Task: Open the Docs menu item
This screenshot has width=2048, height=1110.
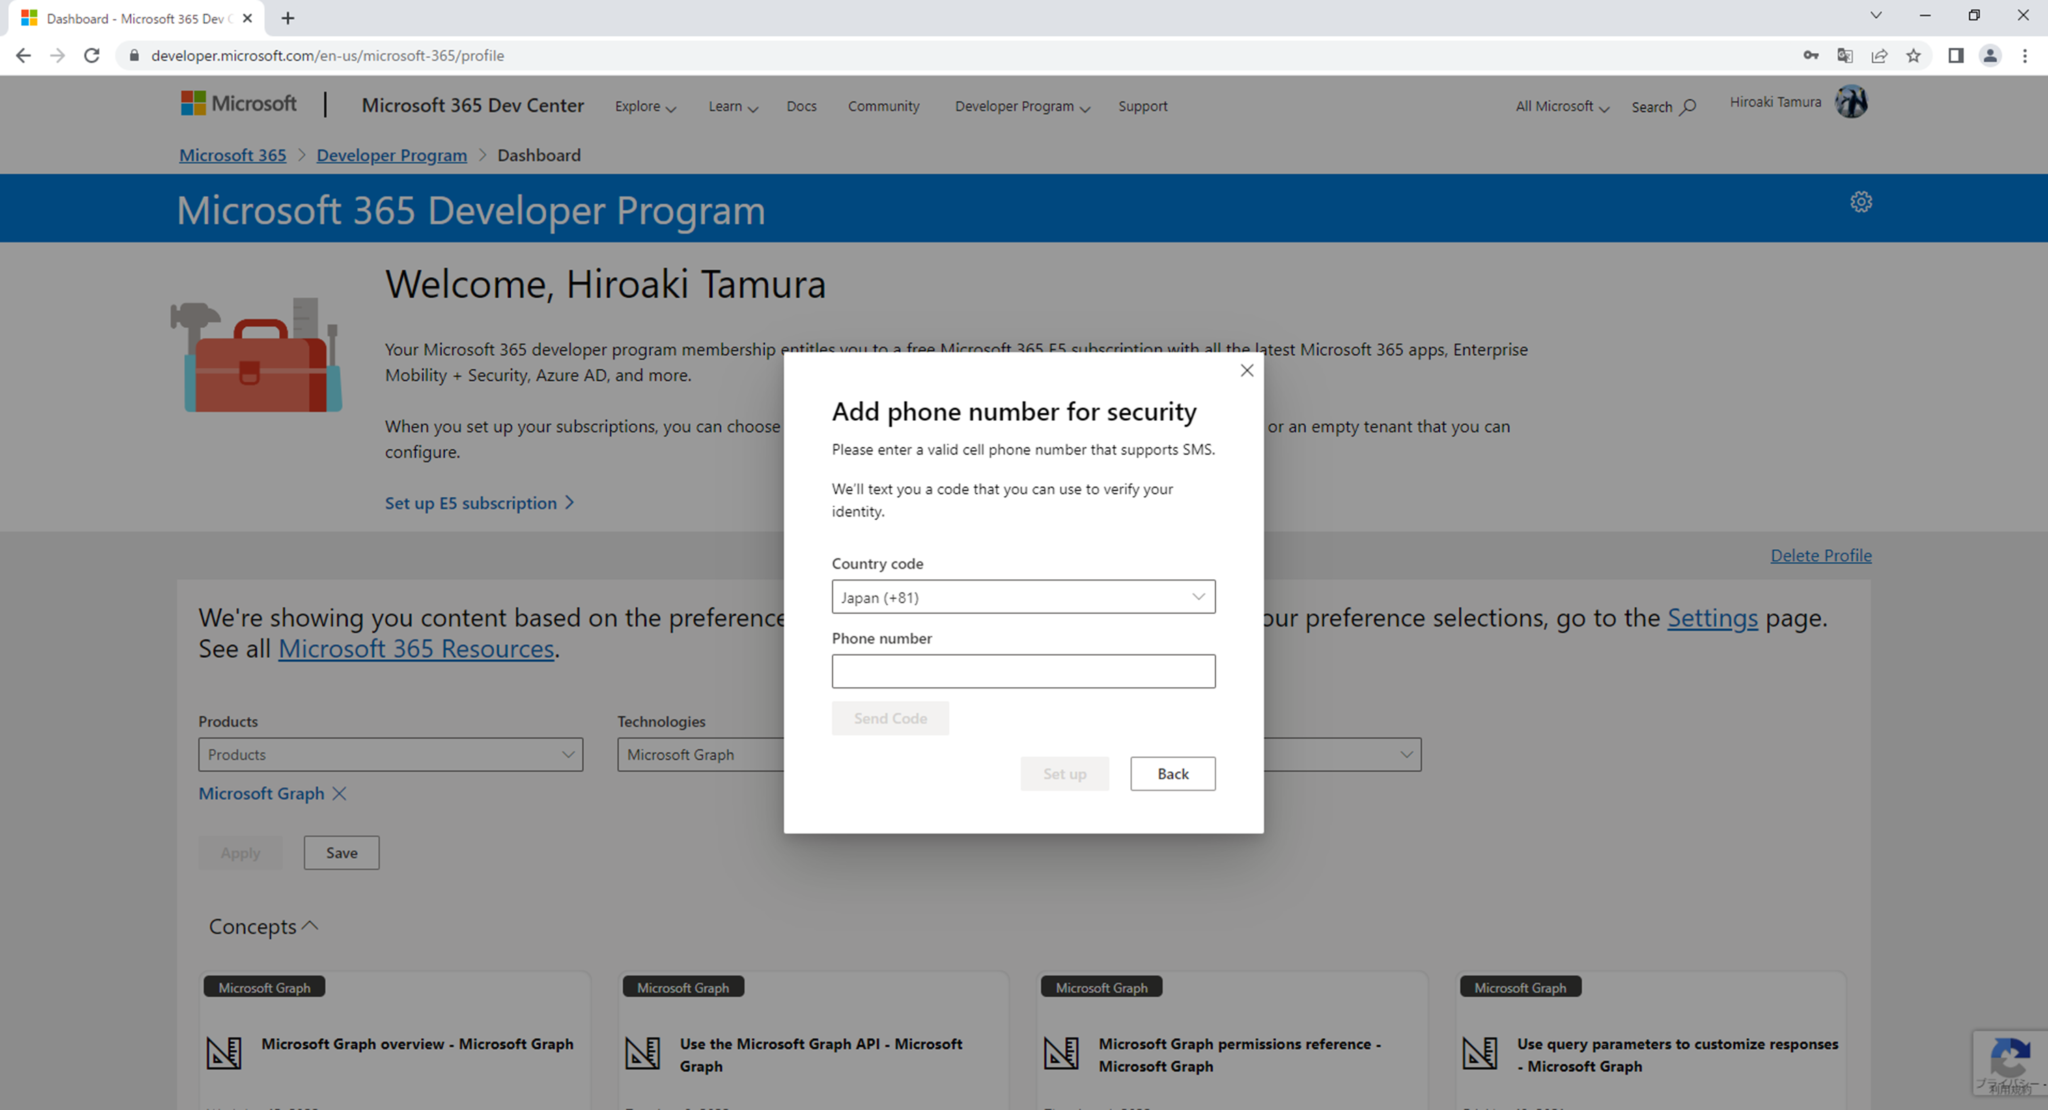Action: click(801, 107)
